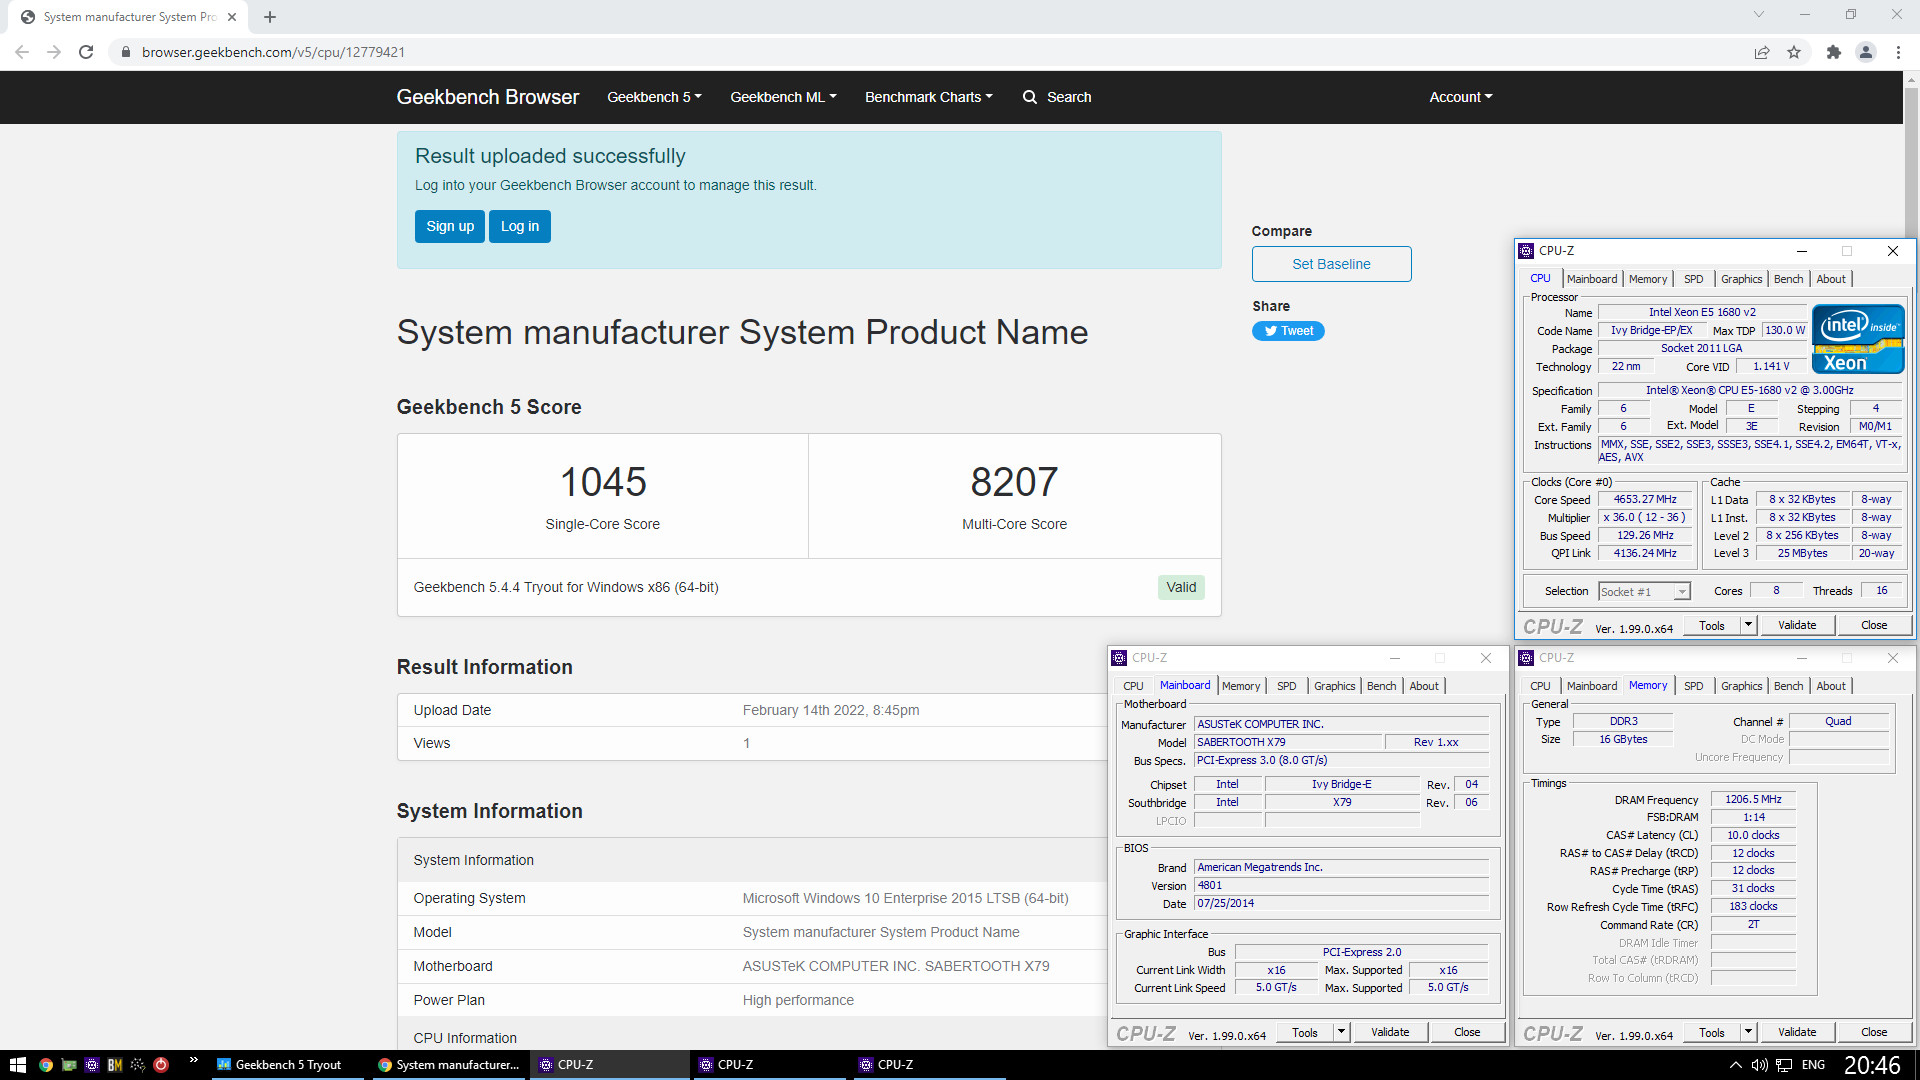Open the About tab in Memory CPU-Z window

click(1831, 686)
